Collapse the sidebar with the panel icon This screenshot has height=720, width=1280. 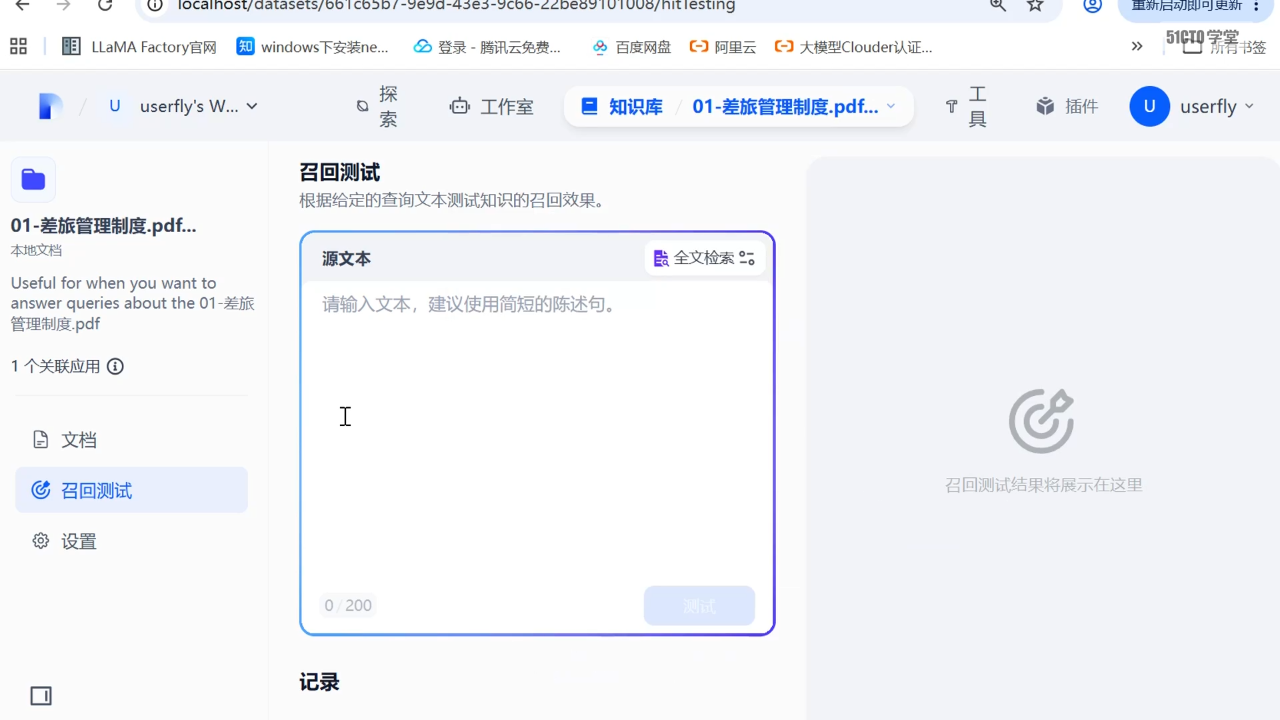pos(41,696)
